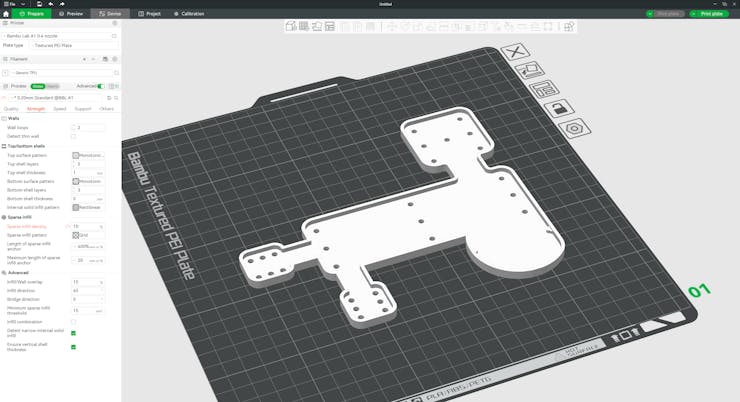Click the undo arrow in title bar
Screen dimensions: 740x402
[50, 4]
